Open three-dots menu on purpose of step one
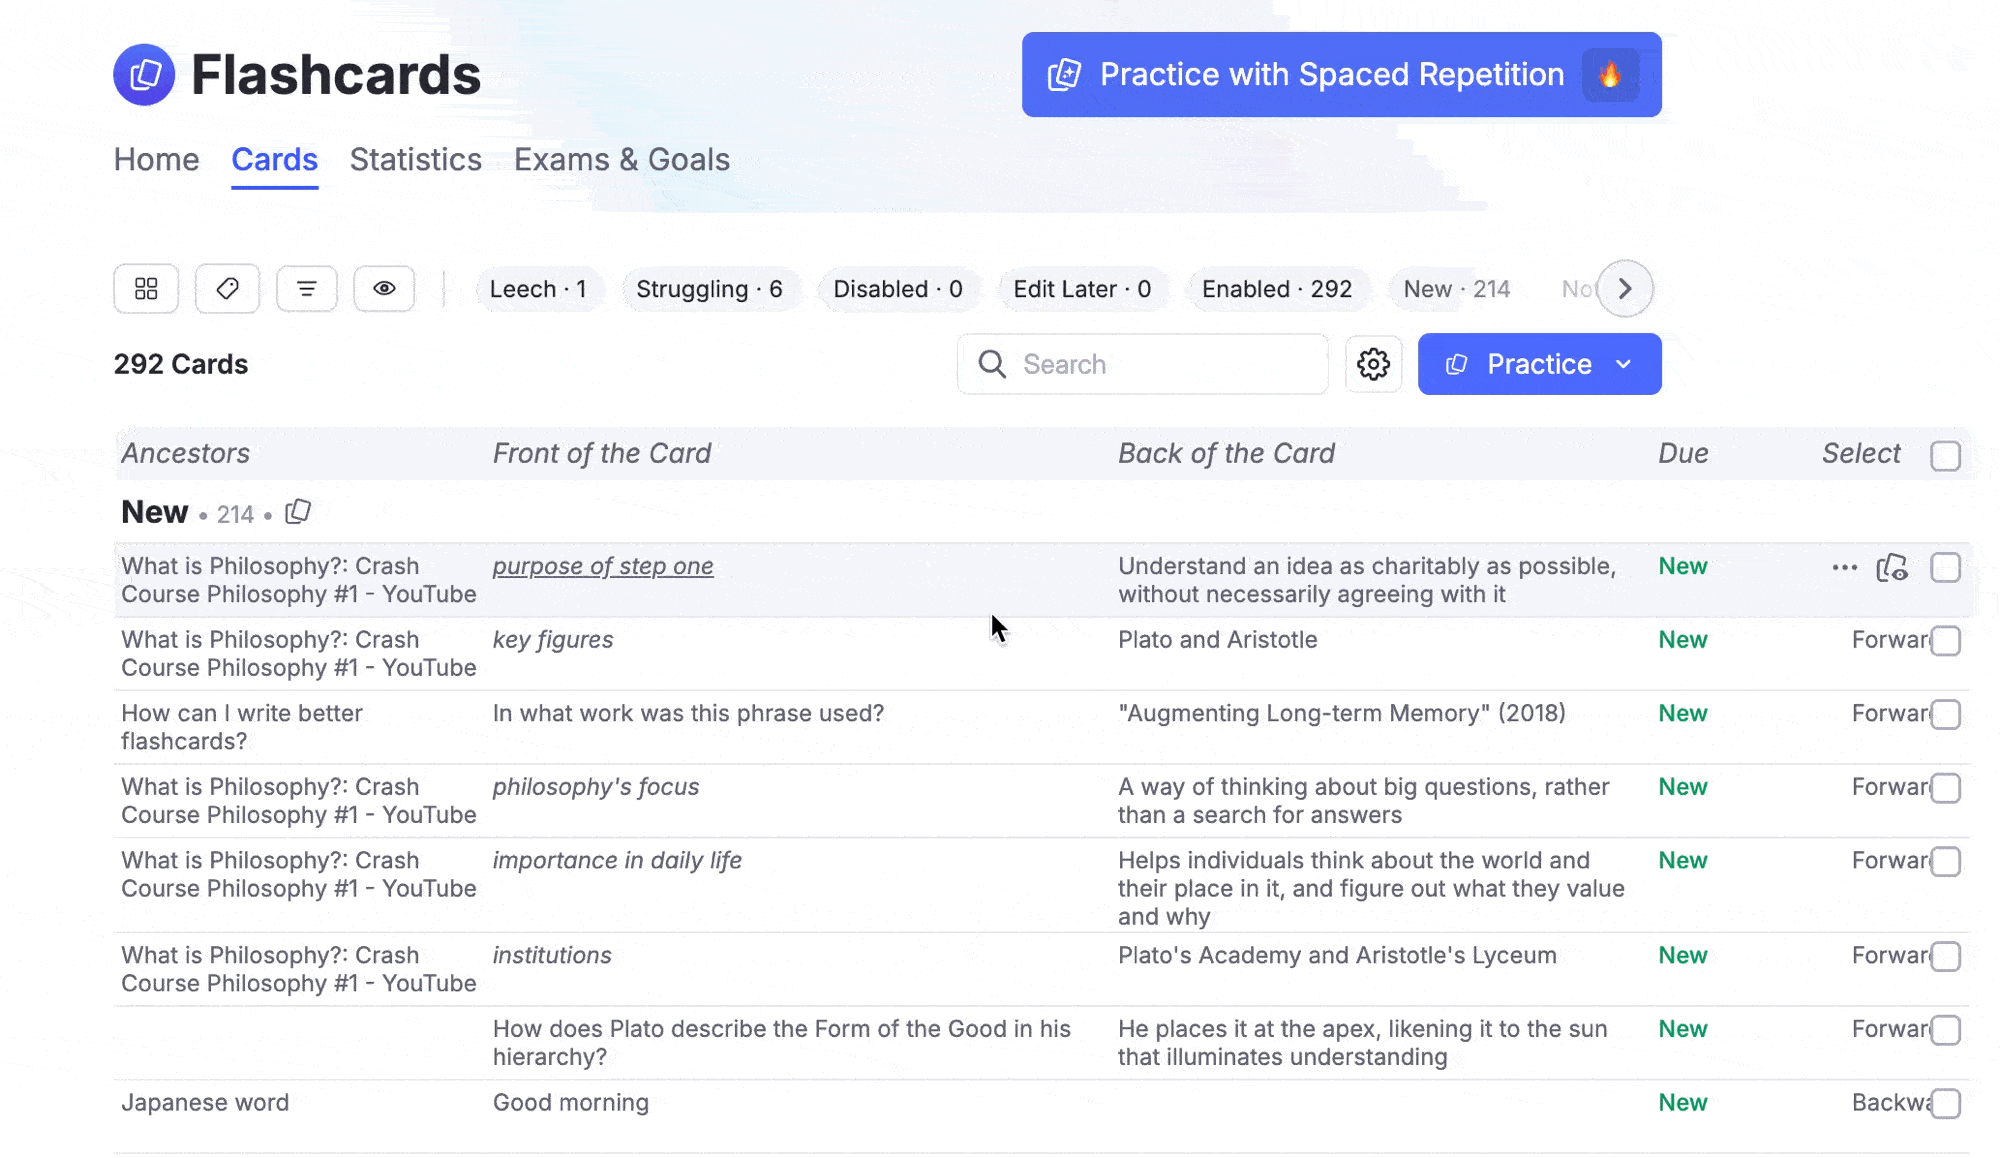Image resolution: width=2000 pixels, height=1158 pixels. click(1844, 568)
